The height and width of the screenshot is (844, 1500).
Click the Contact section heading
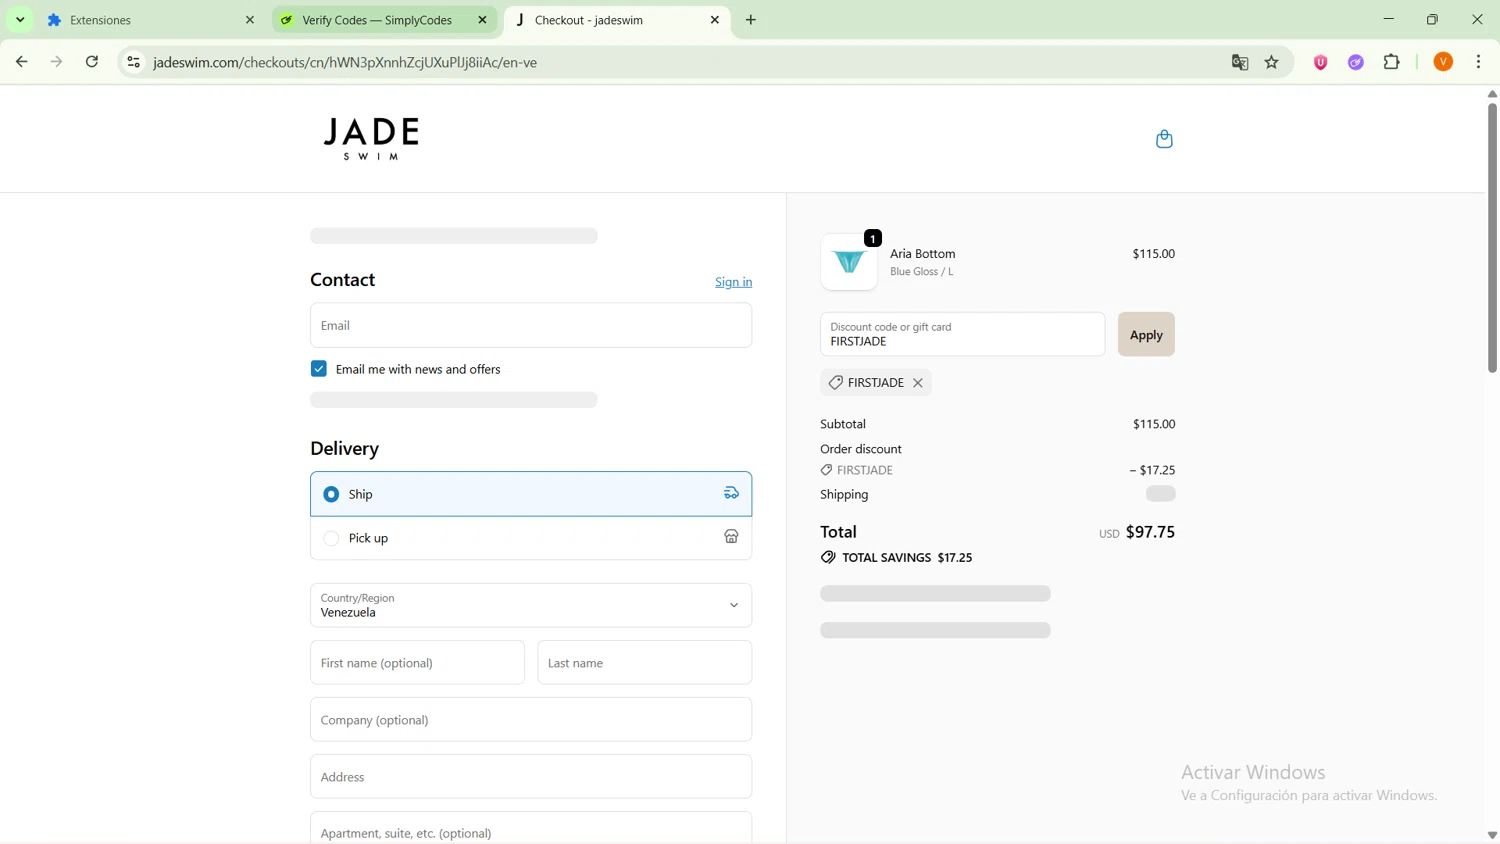pos(342,280)
